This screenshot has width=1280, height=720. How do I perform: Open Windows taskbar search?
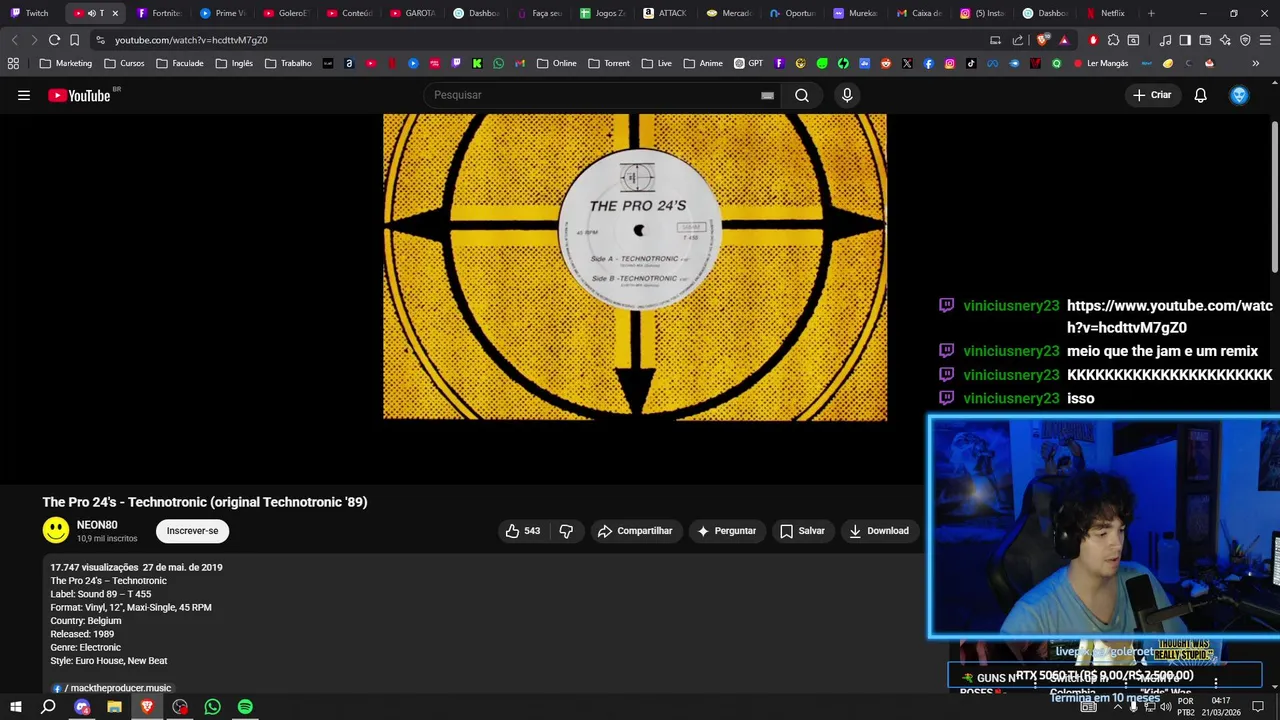click(x=48, y=707)
